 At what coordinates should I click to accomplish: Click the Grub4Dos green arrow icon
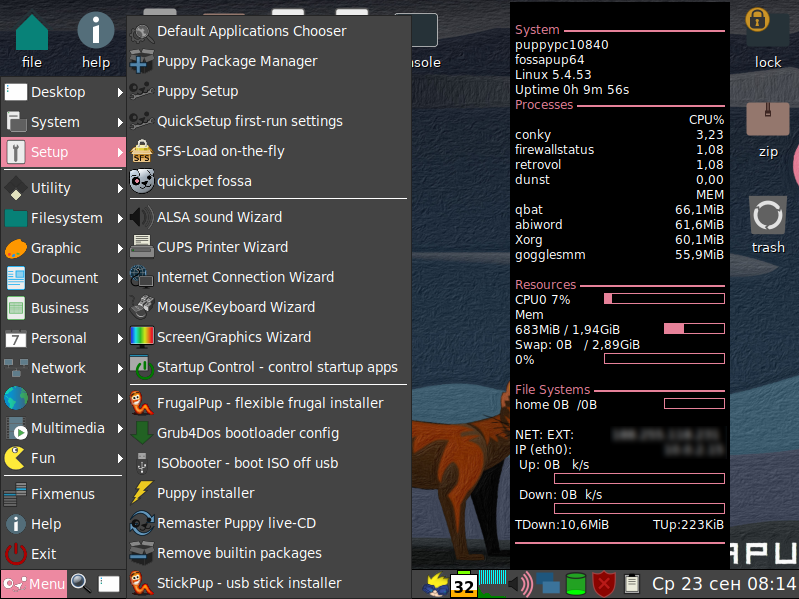tap(142, 433)
